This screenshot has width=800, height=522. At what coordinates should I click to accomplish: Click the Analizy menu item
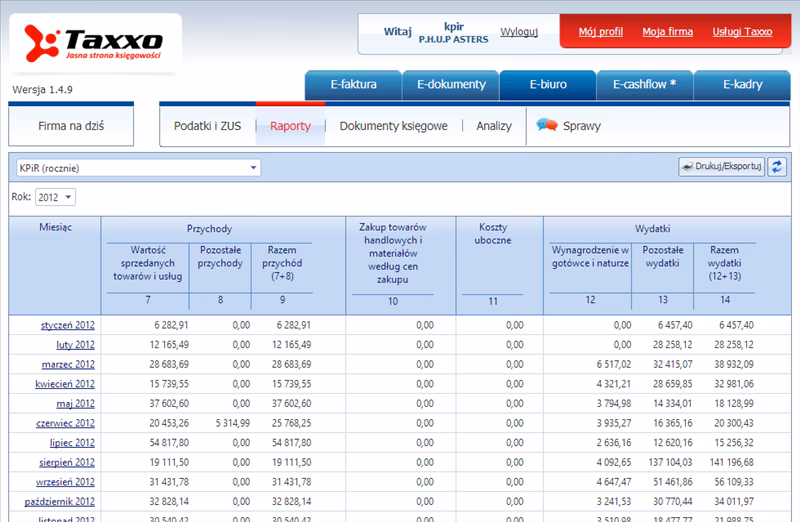tap(494, 127)
